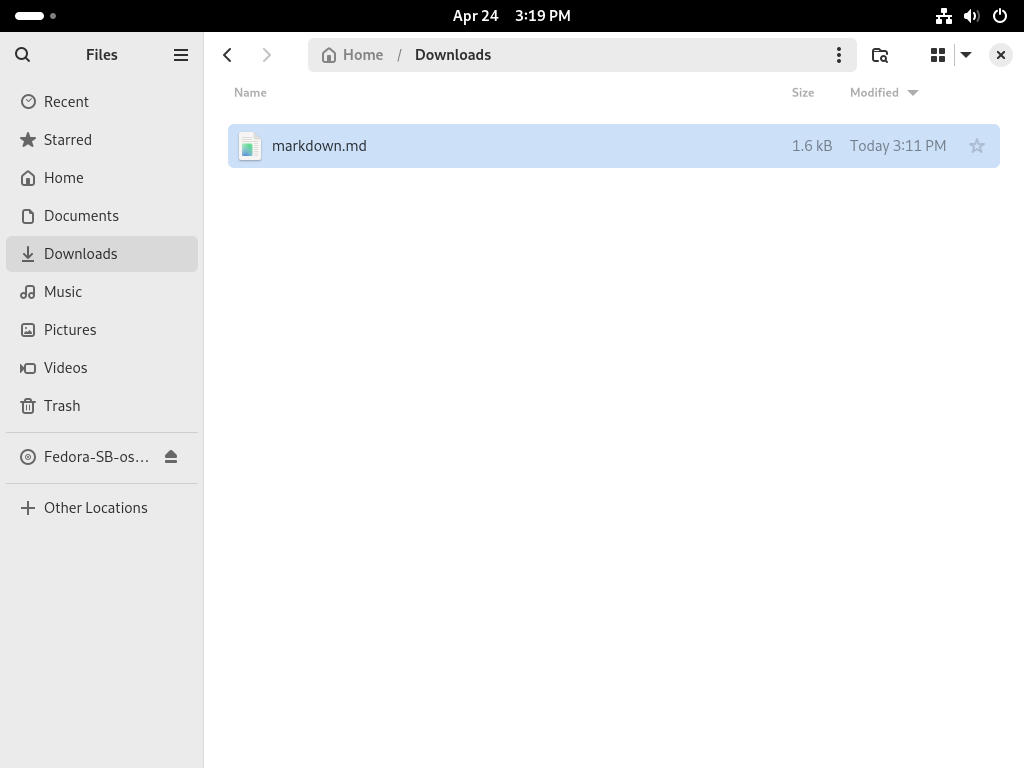Screen dimensions: 1024x768
Task: Open Other Locations in the sidebar
Action: [102, 508]
